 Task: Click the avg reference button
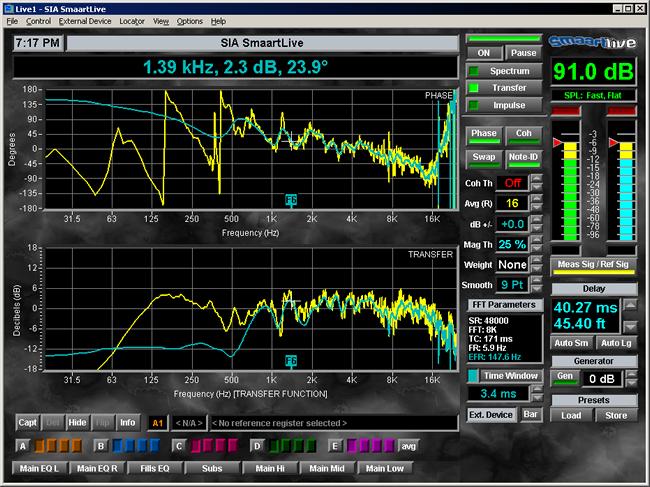(x=408, y=446)
